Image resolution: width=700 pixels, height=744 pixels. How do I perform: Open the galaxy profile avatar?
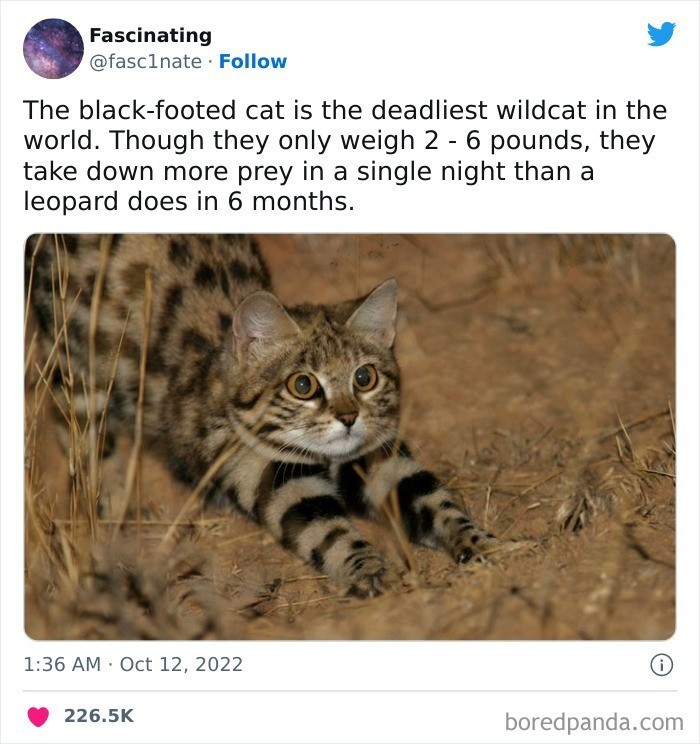click(x=53, y=48)
